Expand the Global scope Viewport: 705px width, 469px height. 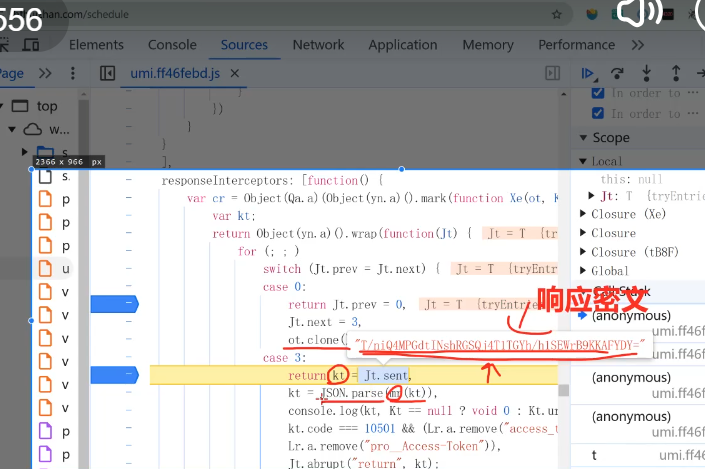583,271
